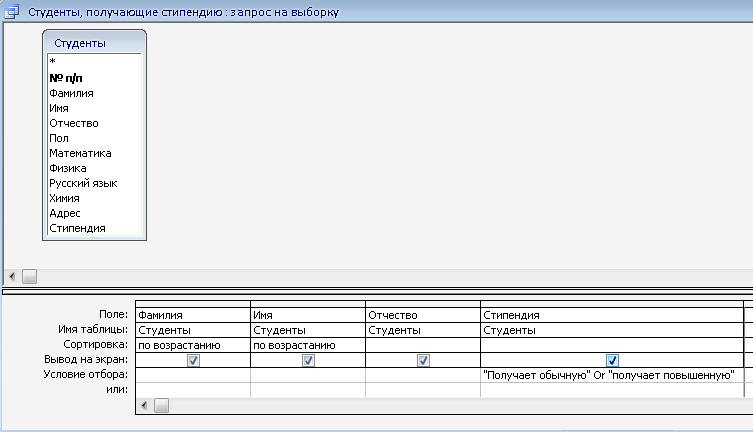Click the upper pane horizontal scrollbar thumb
The height and width of the screenshot is (432, 753).
click(x=29, y=276)
